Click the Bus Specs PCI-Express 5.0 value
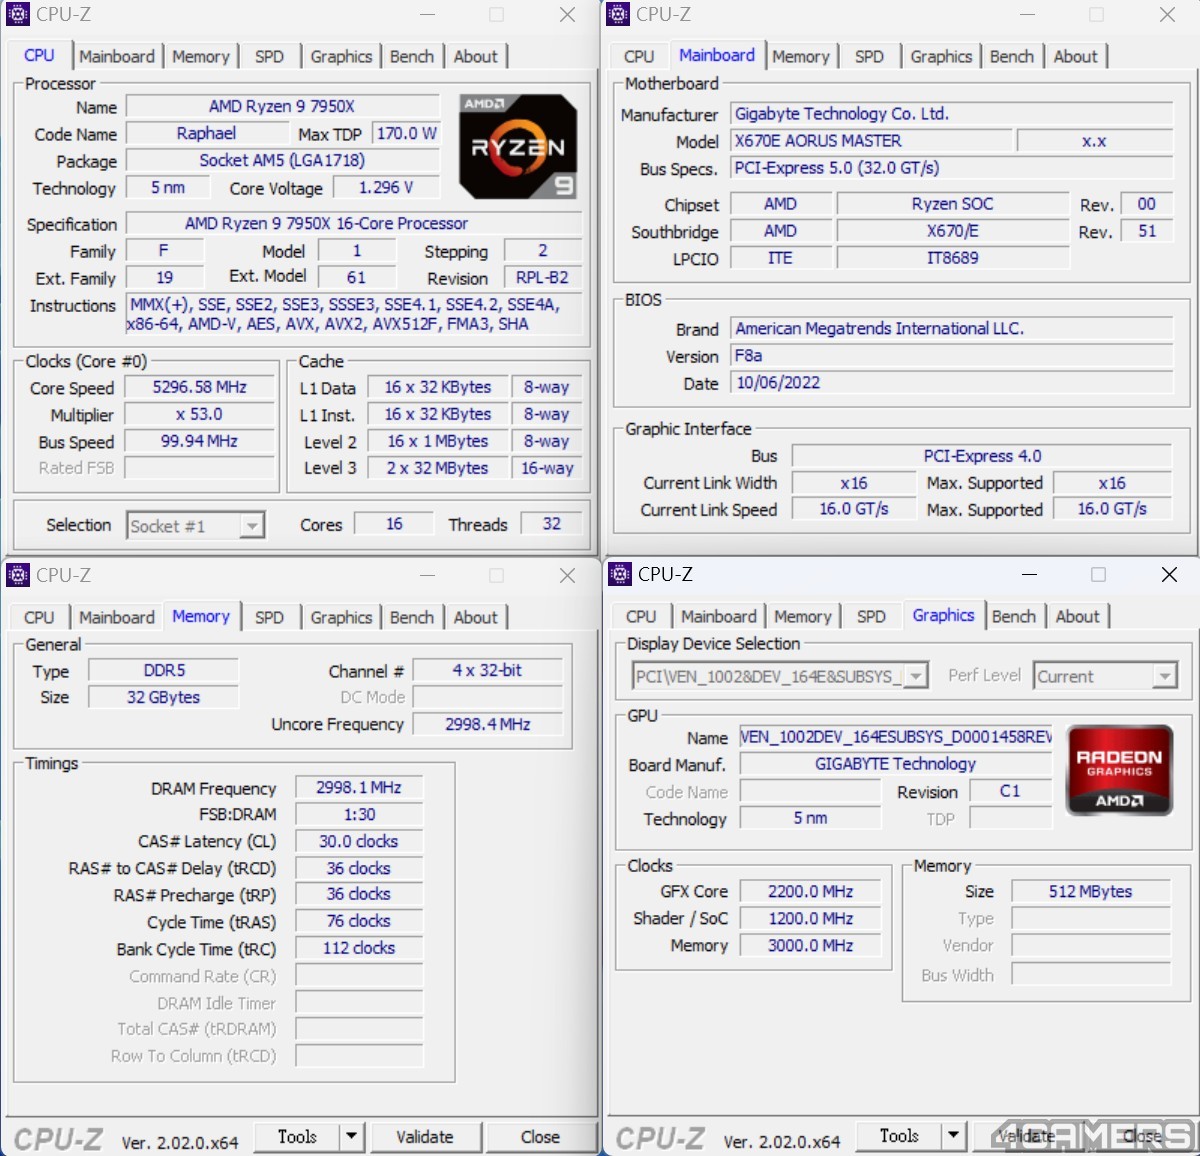1200x1156 pixels. pyautogui.click(x=951, y=168)
